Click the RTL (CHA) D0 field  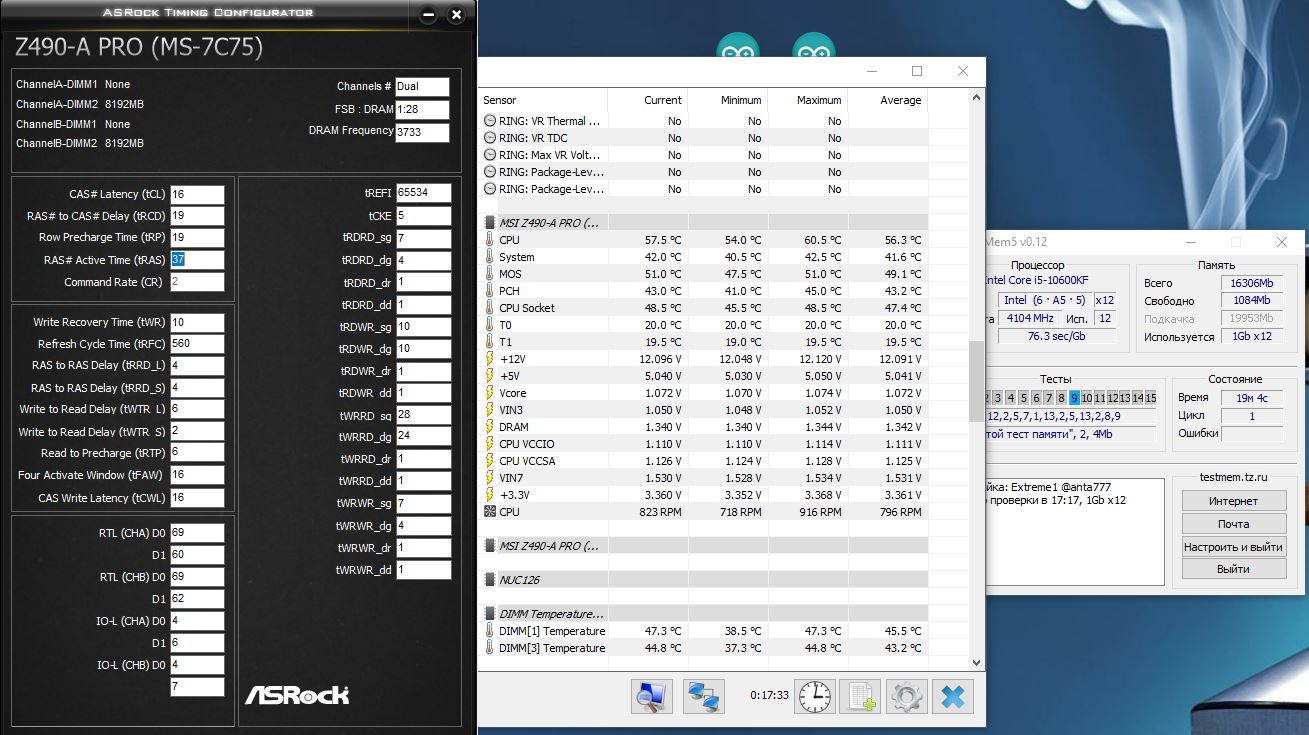pyautogui.click(x=197, y=533)
